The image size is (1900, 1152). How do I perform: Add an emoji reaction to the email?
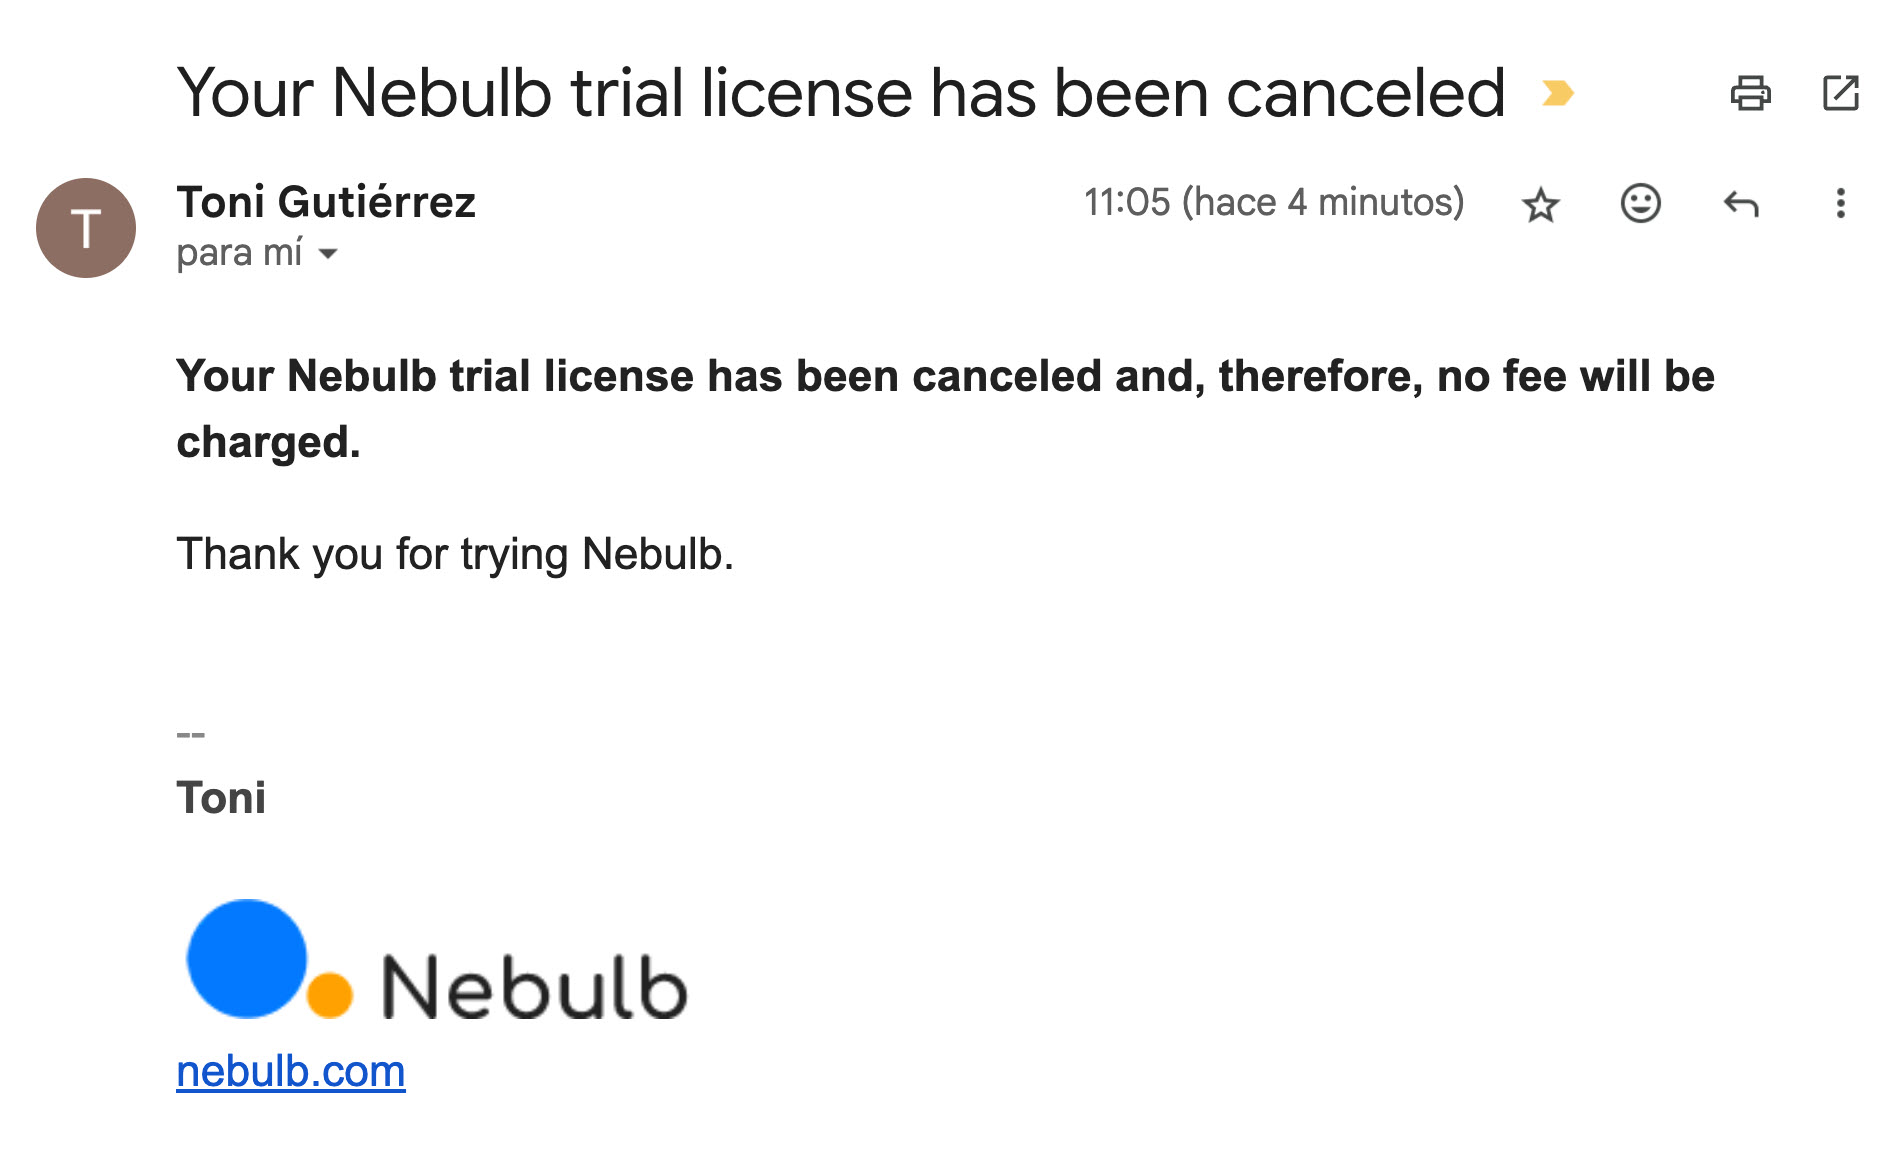tap(1640, 203)
